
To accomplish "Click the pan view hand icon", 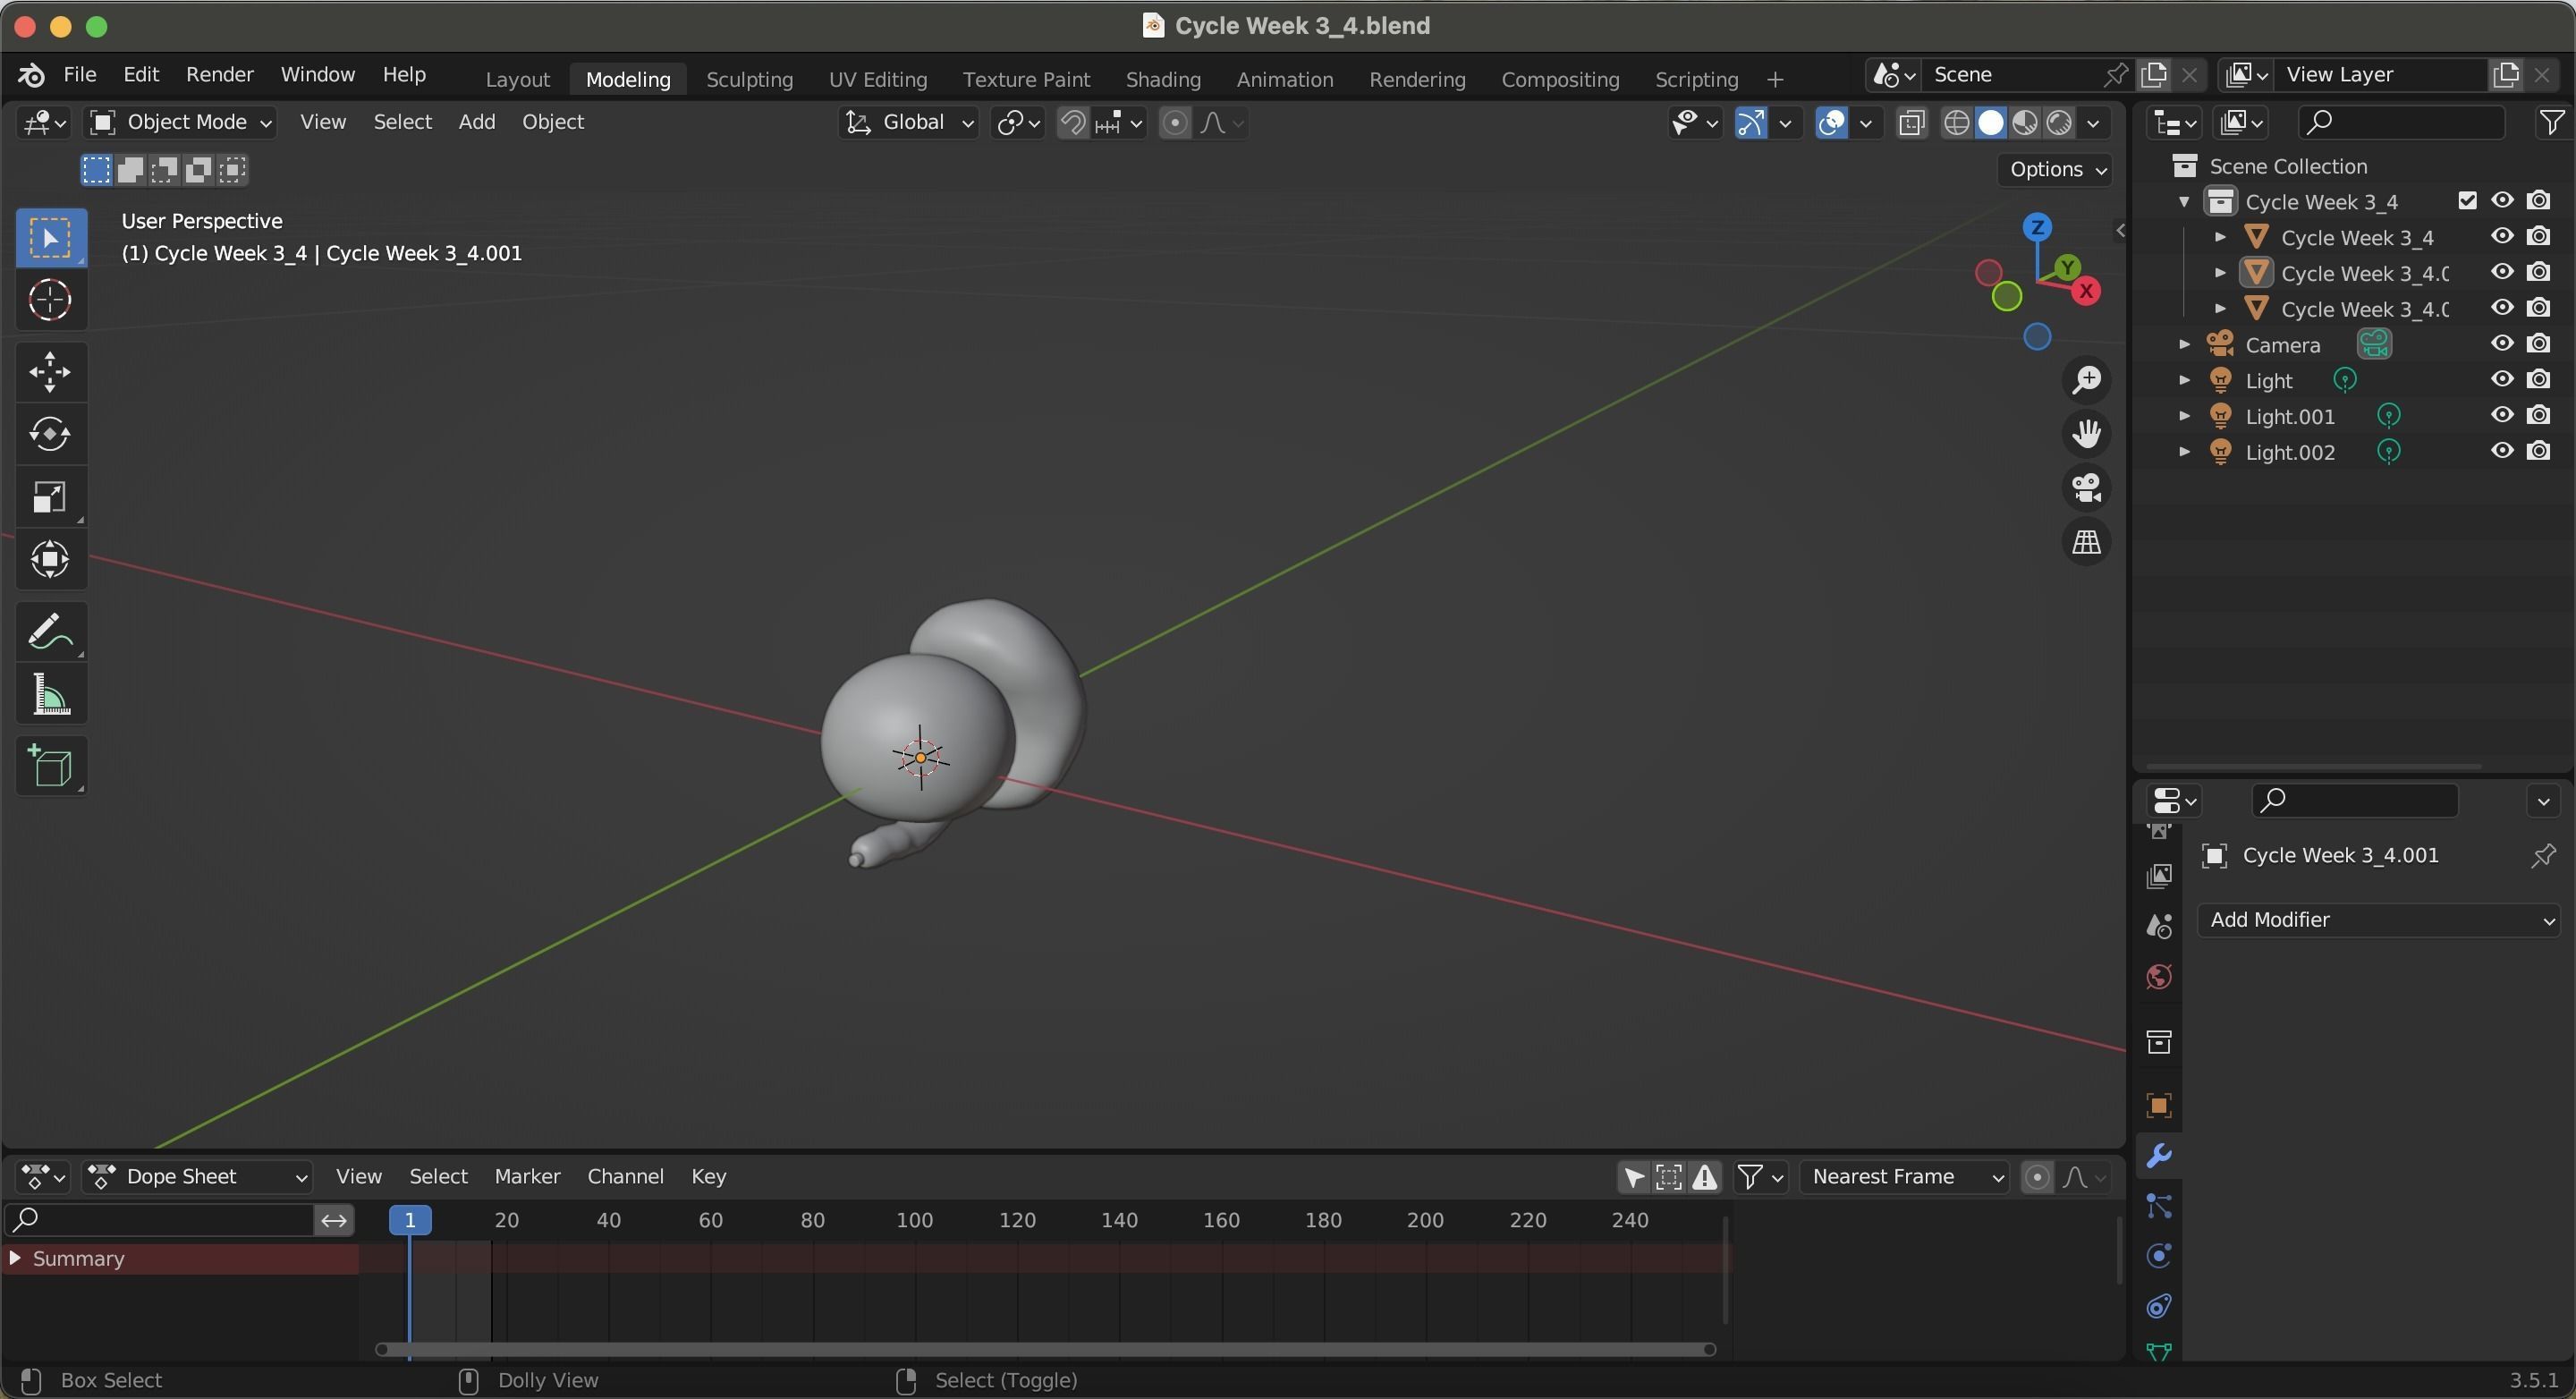I will pyautogui.click(x=2086, y=434).
